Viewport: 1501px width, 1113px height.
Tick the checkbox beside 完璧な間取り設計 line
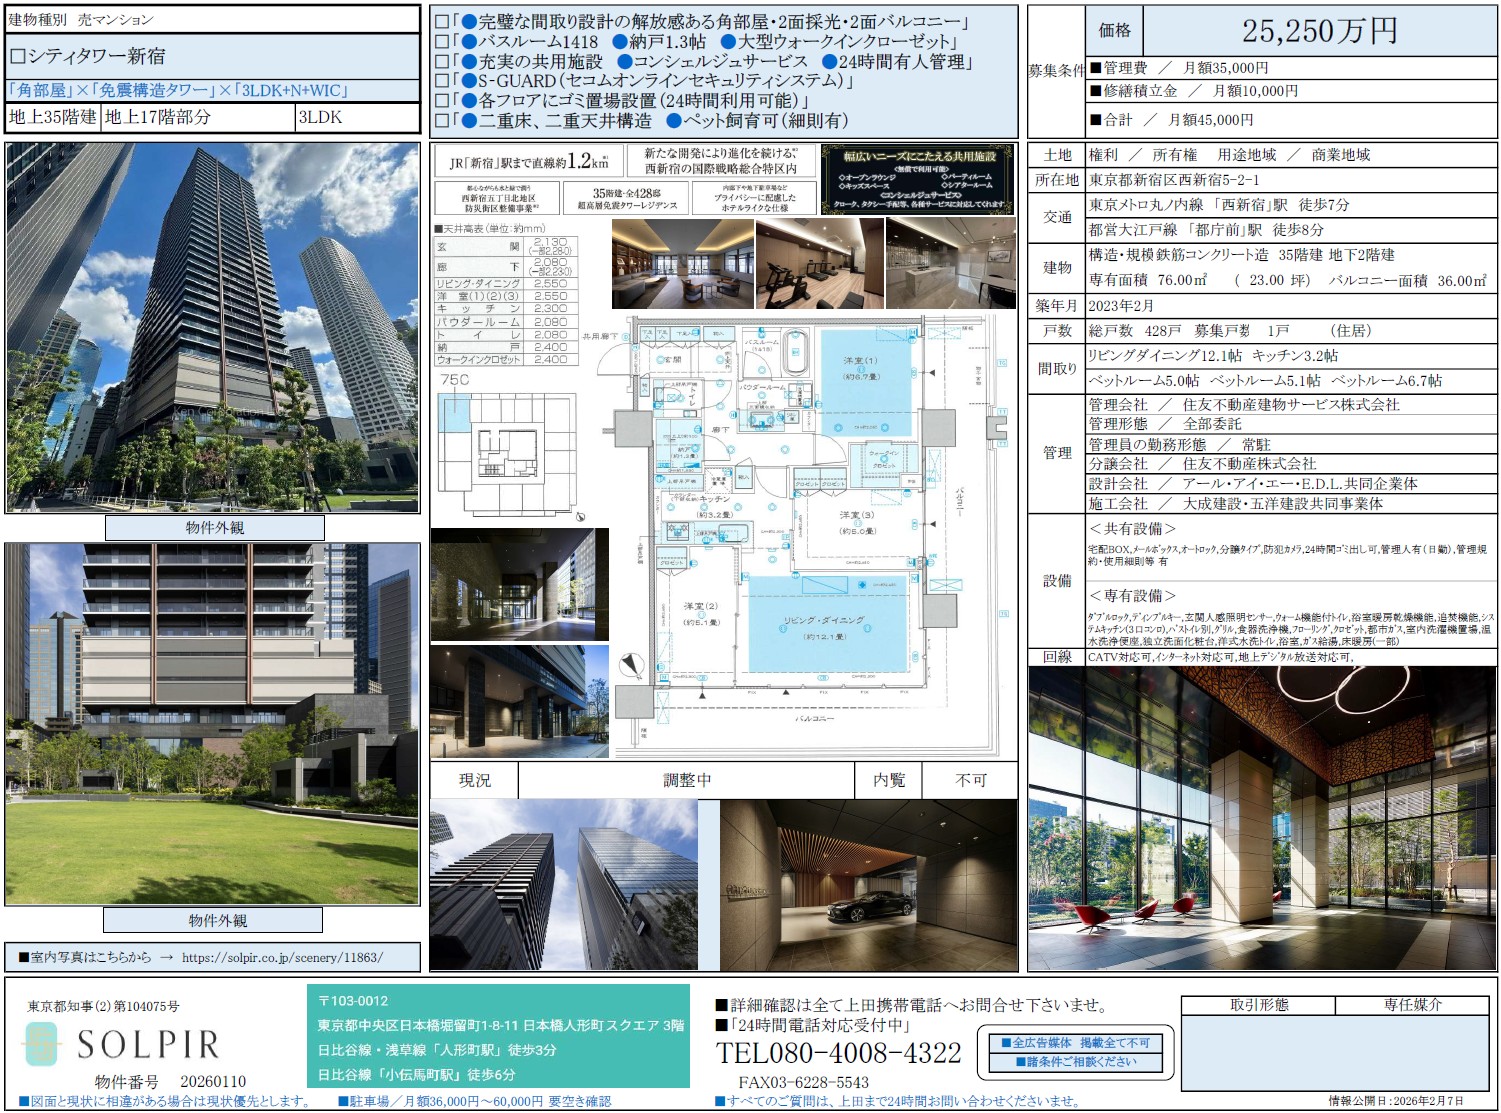point(441,22)
